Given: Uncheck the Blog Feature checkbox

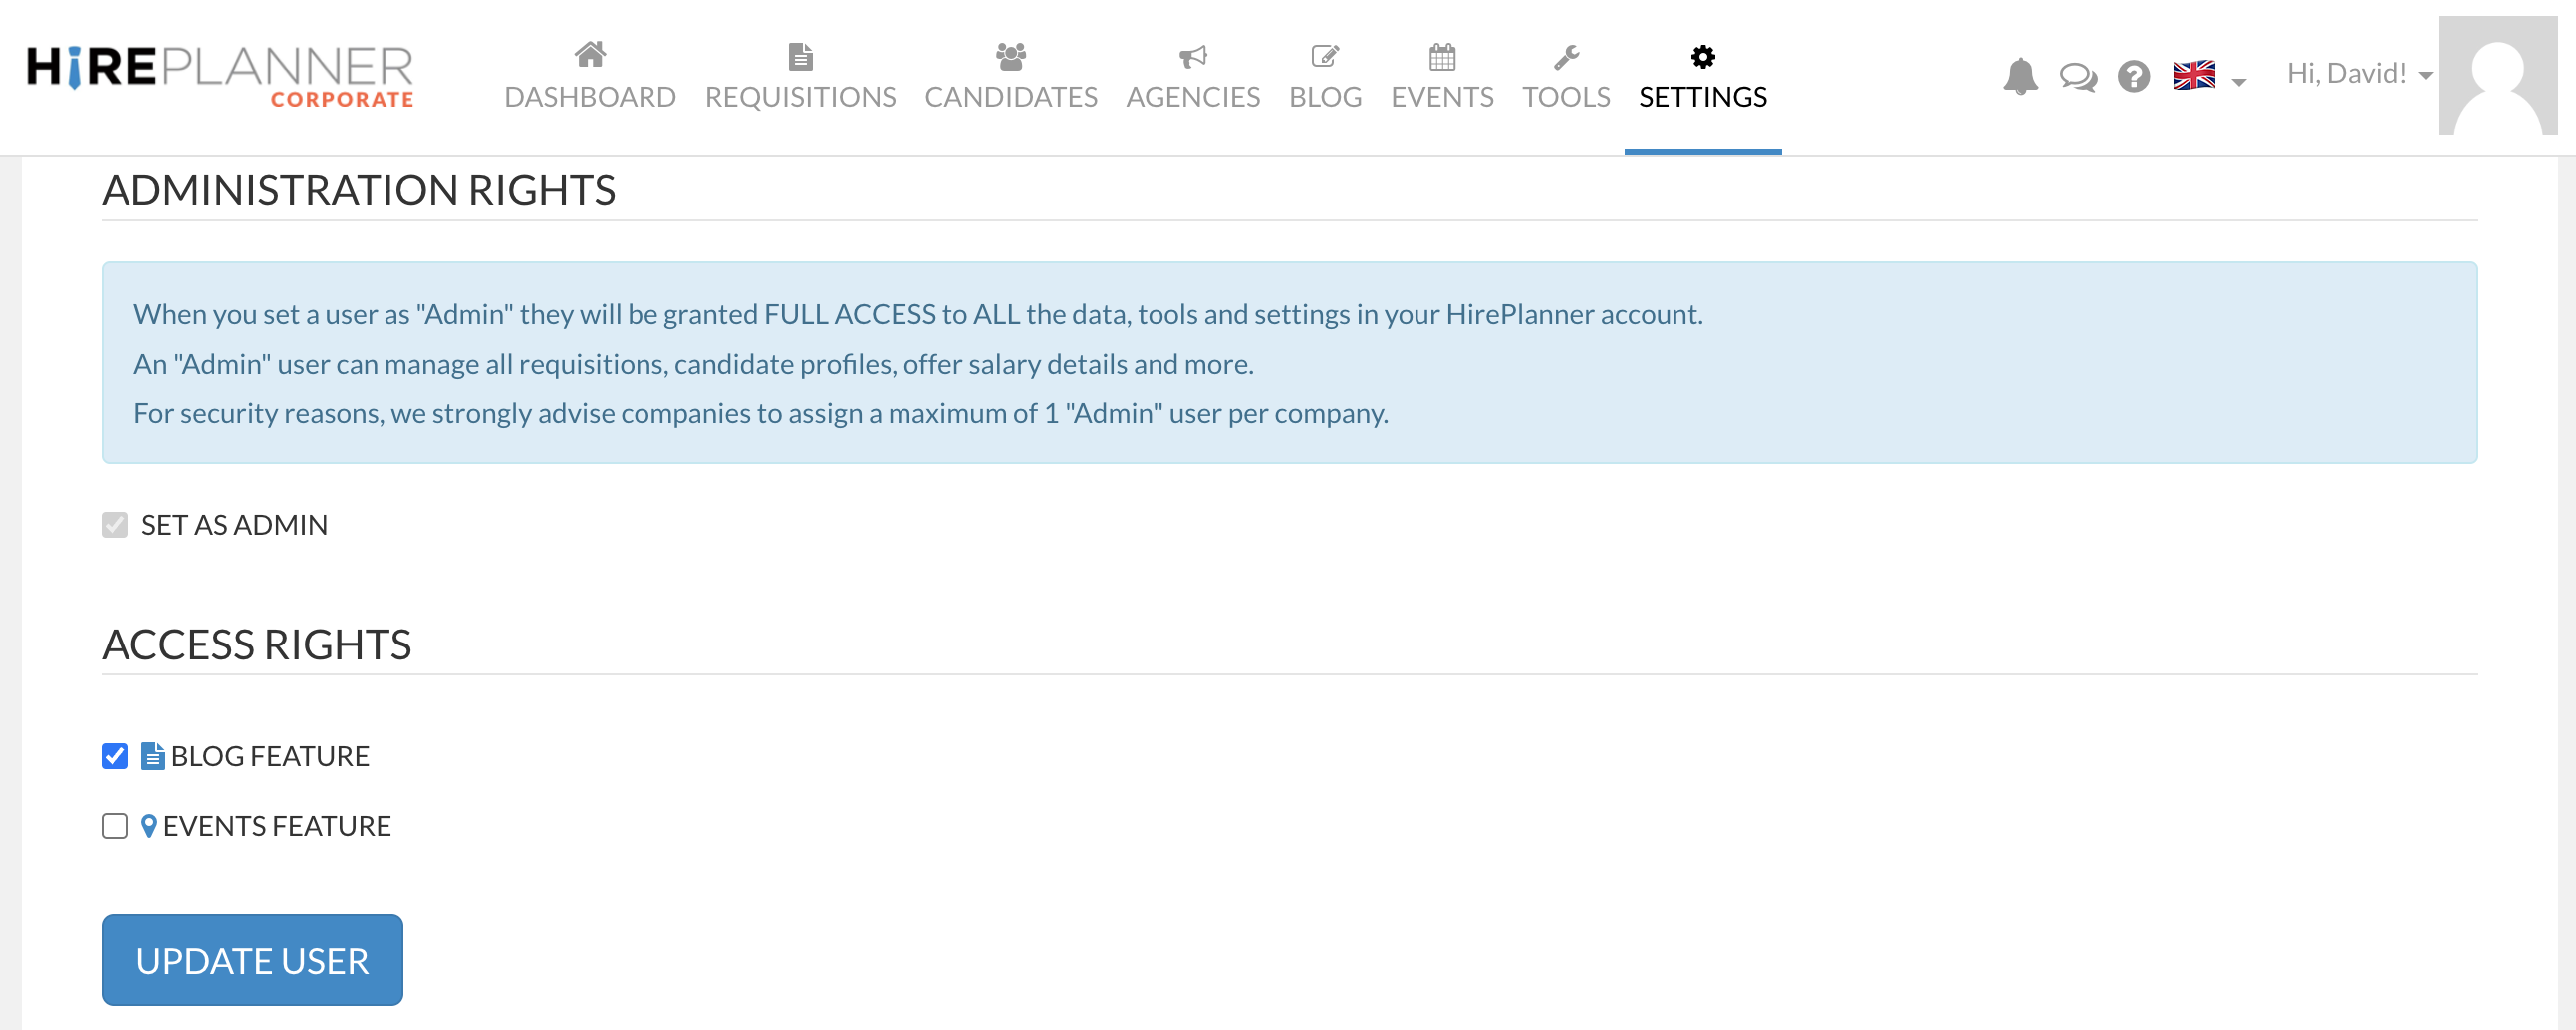Looking at the screenshot, I should click(x=113, y=756).
